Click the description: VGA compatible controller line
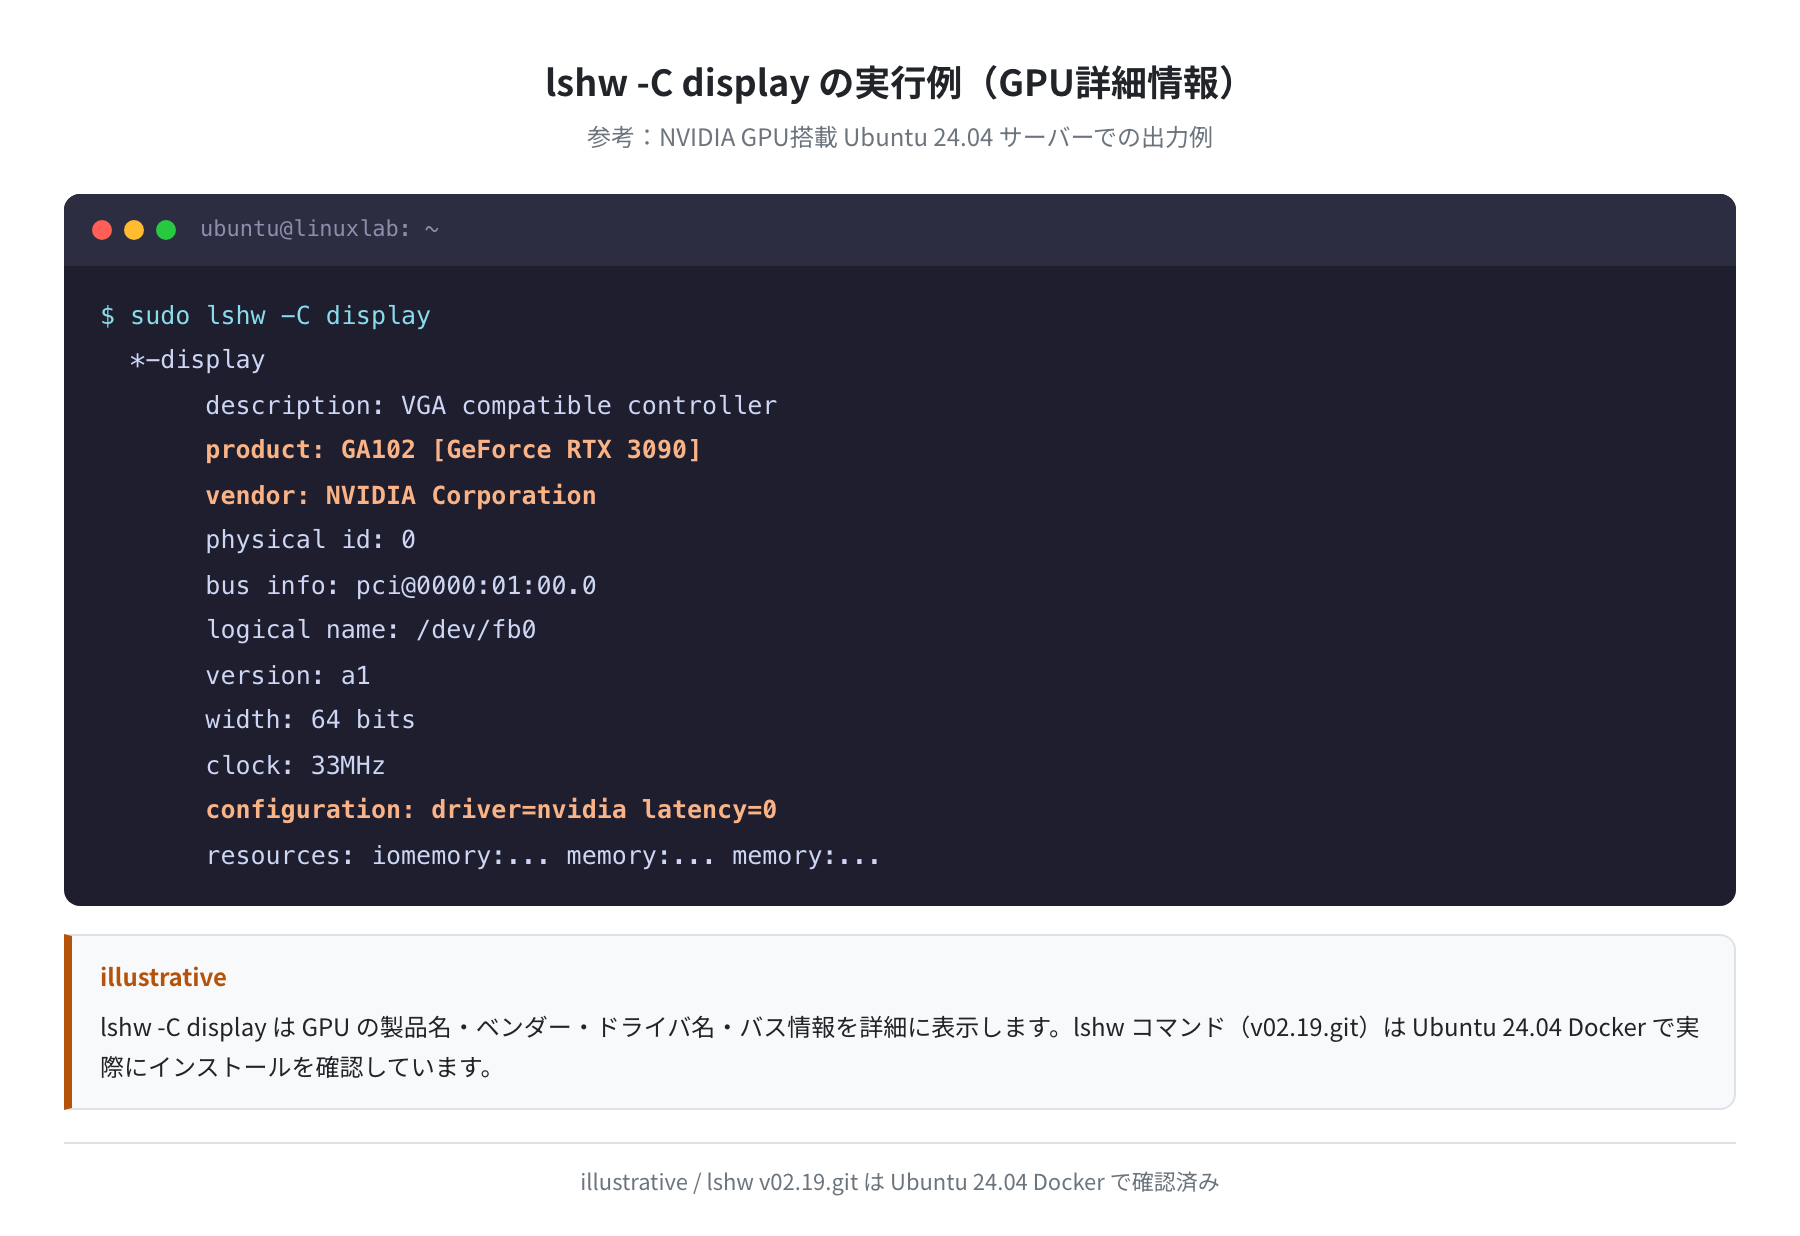 pyautogui.click(x=491, y=405)
